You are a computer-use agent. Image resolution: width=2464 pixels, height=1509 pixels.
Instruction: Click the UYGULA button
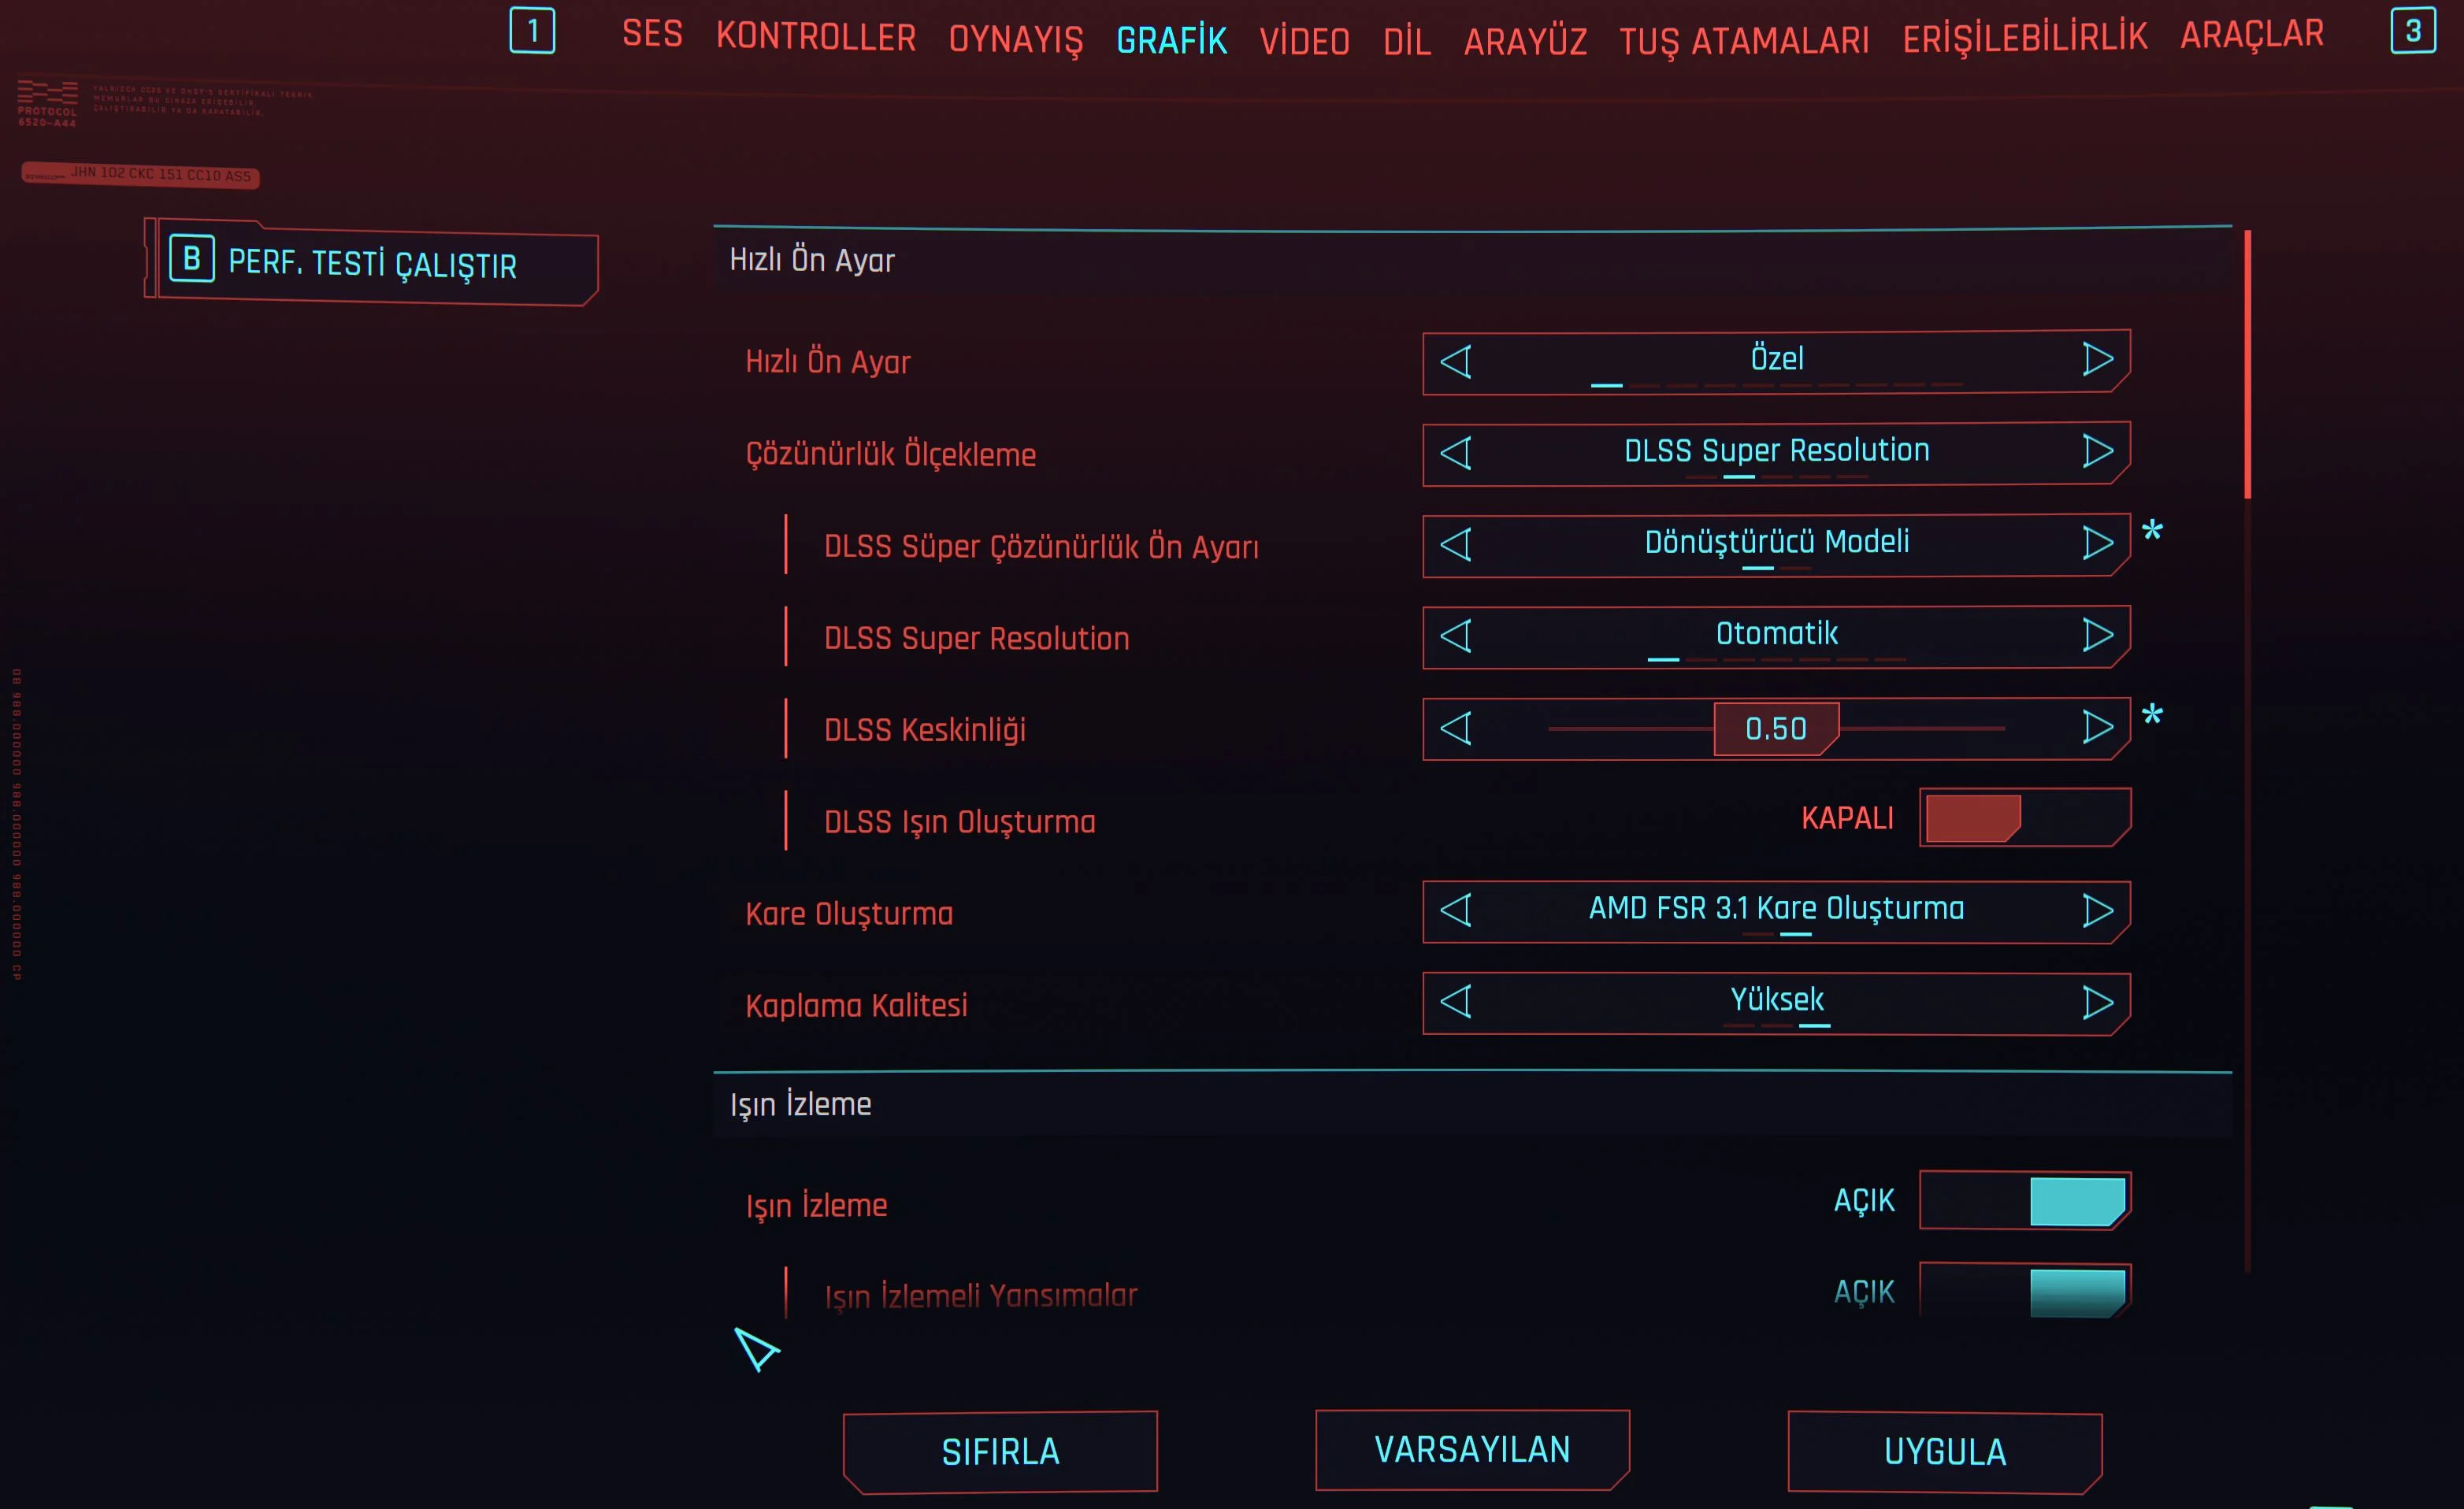1944,1451
